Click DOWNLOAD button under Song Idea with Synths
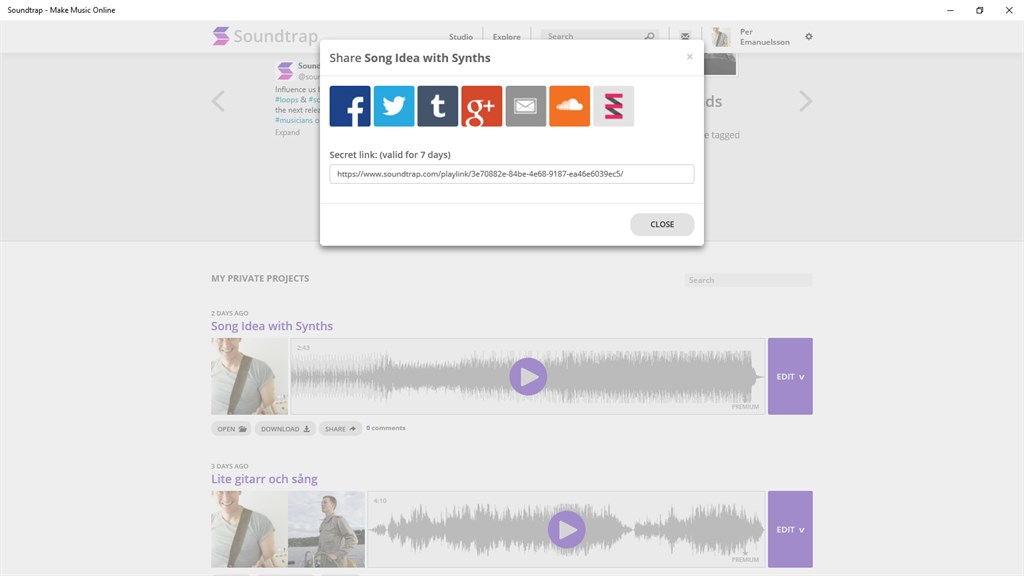1024x576 pixels. [x=285, y=429]
